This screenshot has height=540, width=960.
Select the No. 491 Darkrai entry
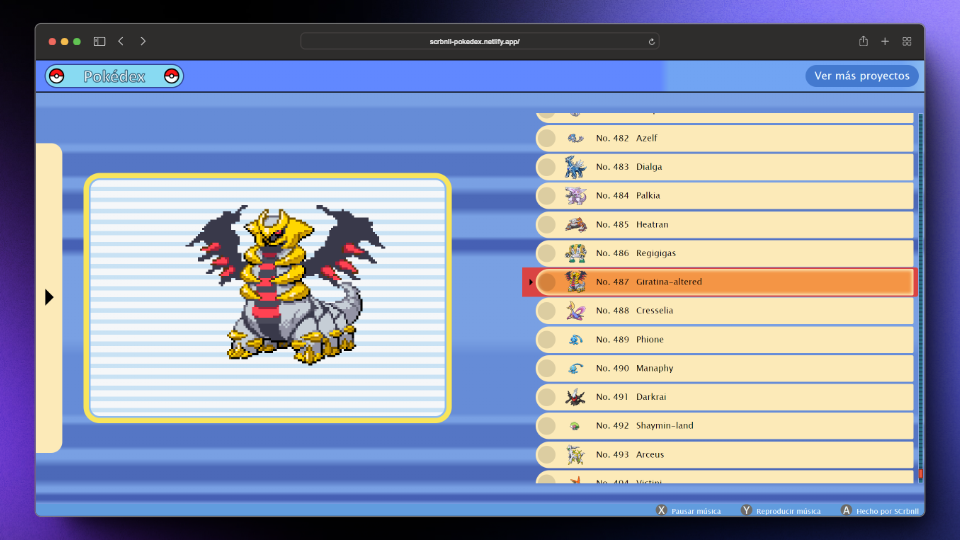725,397
